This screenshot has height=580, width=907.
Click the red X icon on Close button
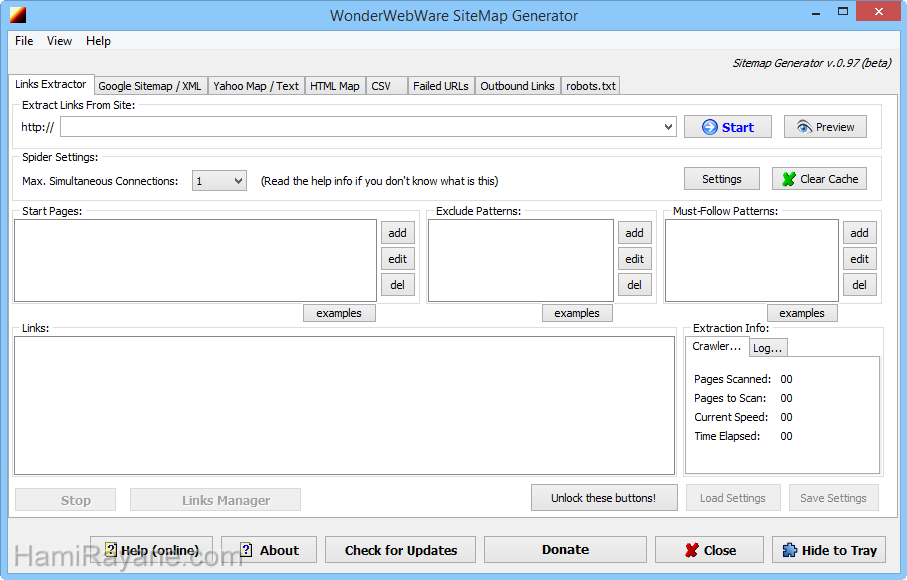(x=691, y=551)
